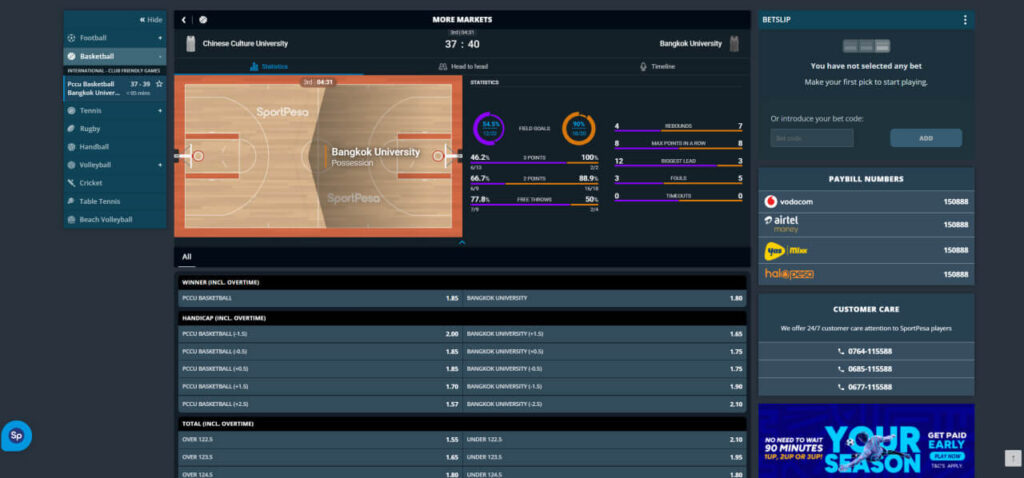The width and height of the screenshot is (1024, 478).
Task: Pick Bangkok University (-2.5) at 2.10
Action: click(605, 404)
